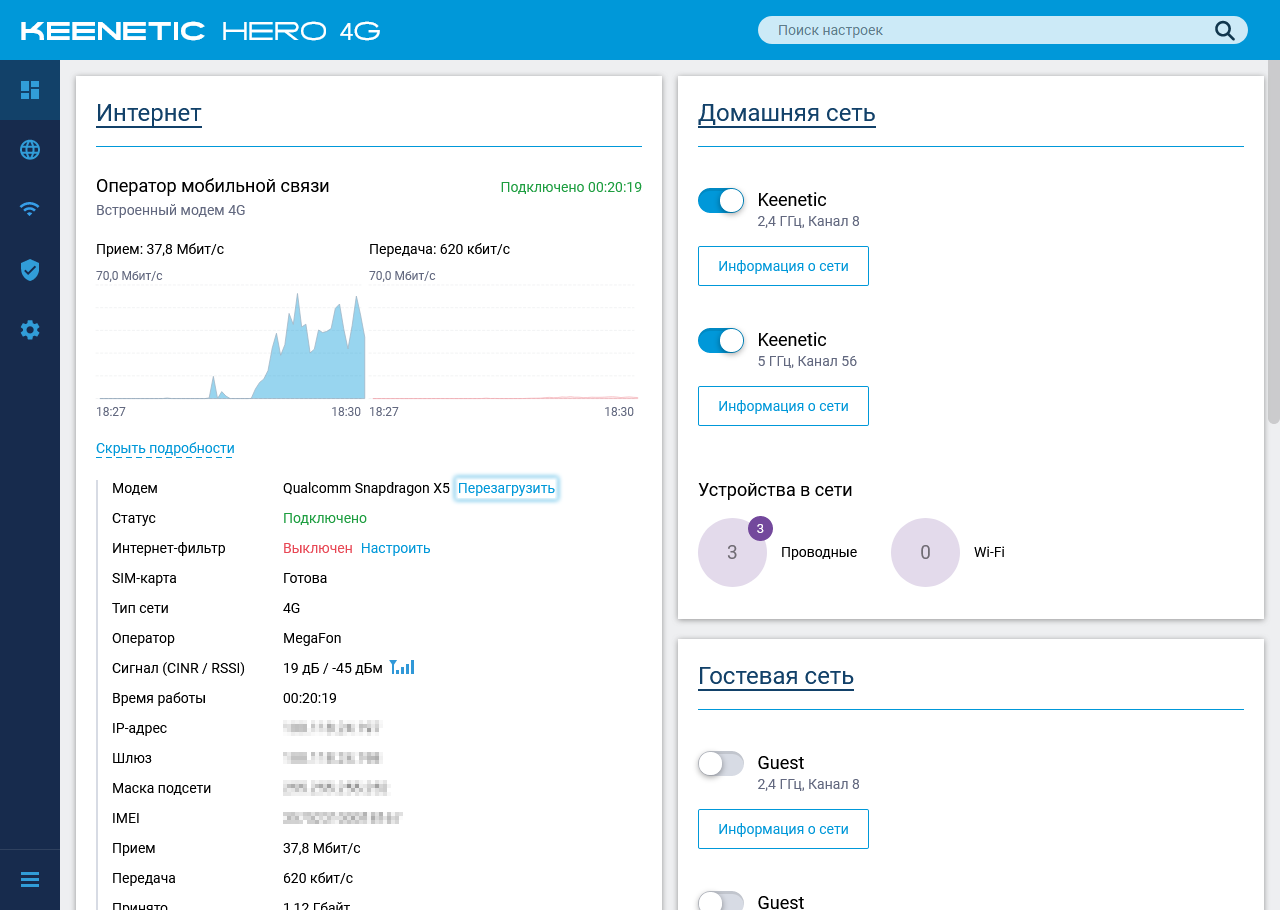
Task: Open the Wi-Fi networks sidebar icon
Action: 30,209
